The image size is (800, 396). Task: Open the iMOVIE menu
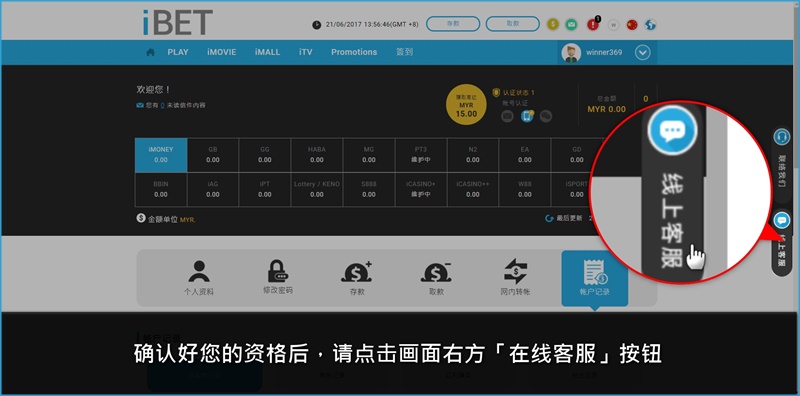[221, 52]
